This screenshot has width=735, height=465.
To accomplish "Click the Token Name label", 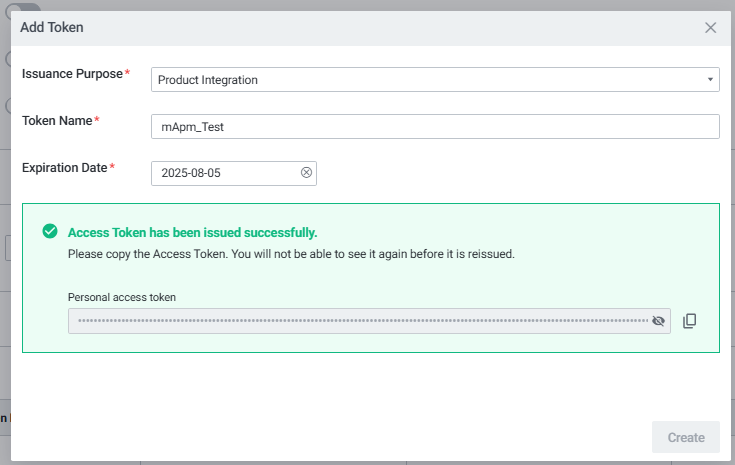I will [x=57, y=121].
